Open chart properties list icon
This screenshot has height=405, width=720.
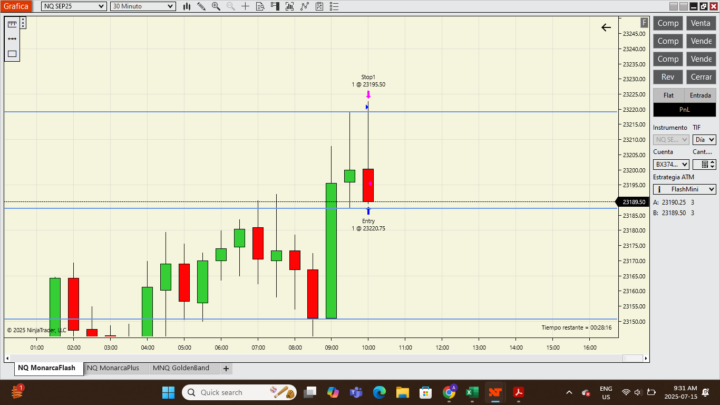334,6
